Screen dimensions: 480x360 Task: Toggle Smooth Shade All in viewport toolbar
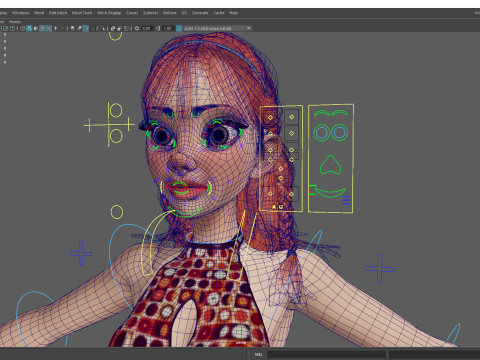pos(29,28)
